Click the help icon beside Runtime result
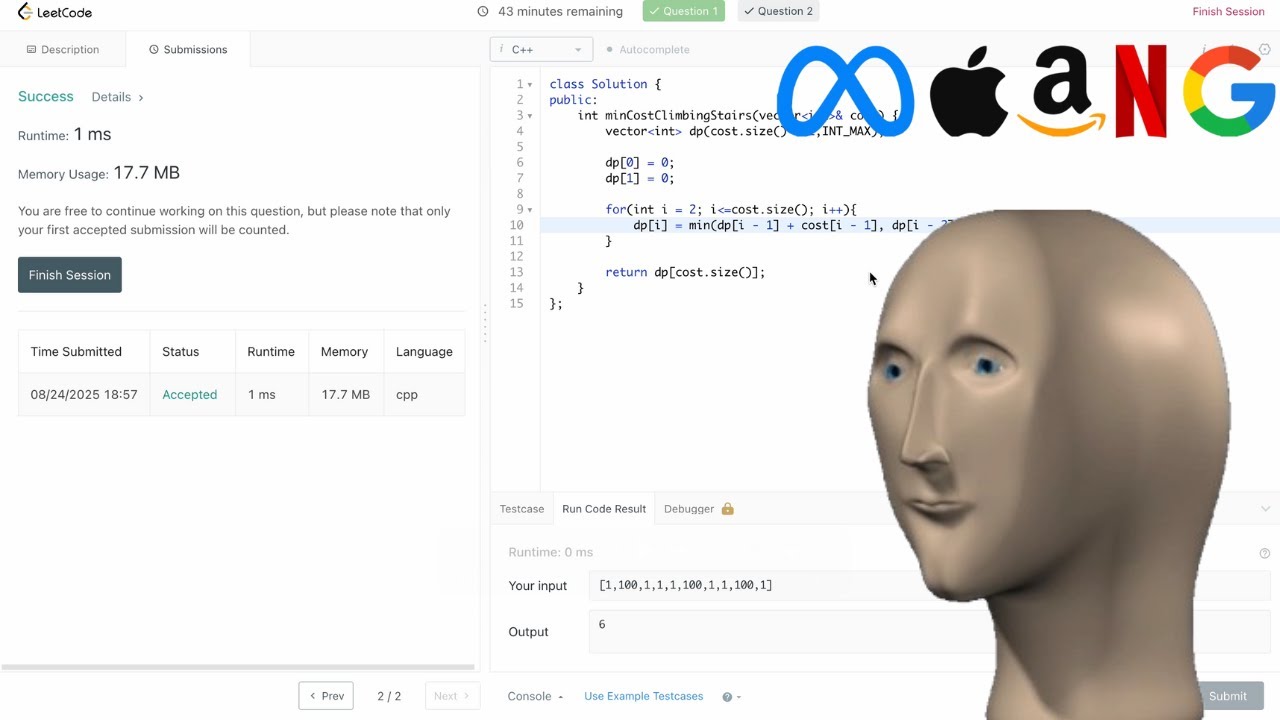Image resolution: width=1280 pixels, height=720 pixels. 1264,553
